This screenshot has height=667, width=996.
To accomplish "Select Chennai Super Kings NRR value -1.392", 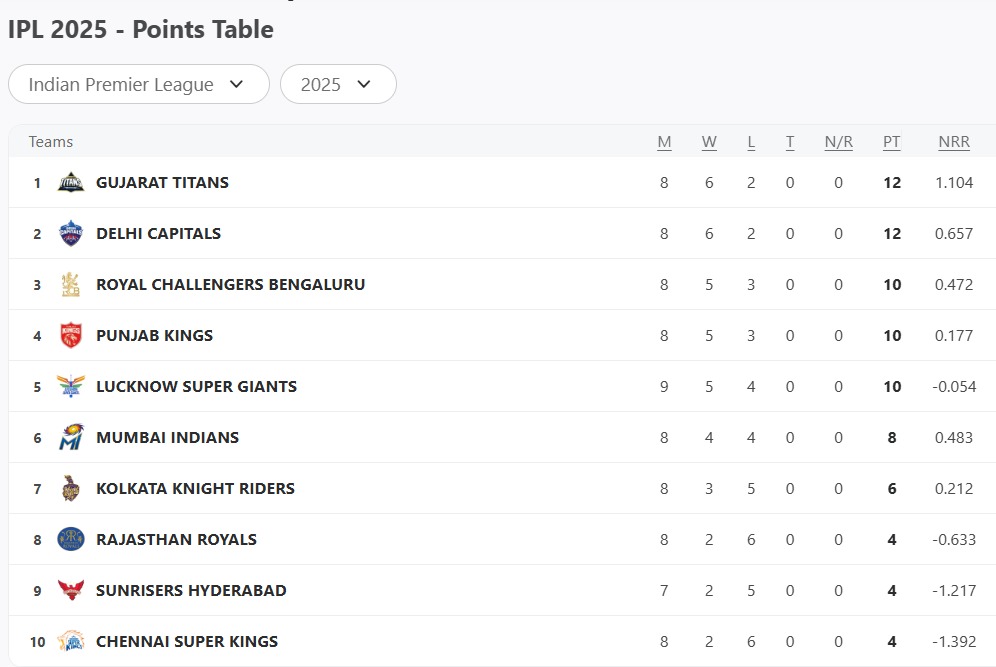I will coord(954,641).
